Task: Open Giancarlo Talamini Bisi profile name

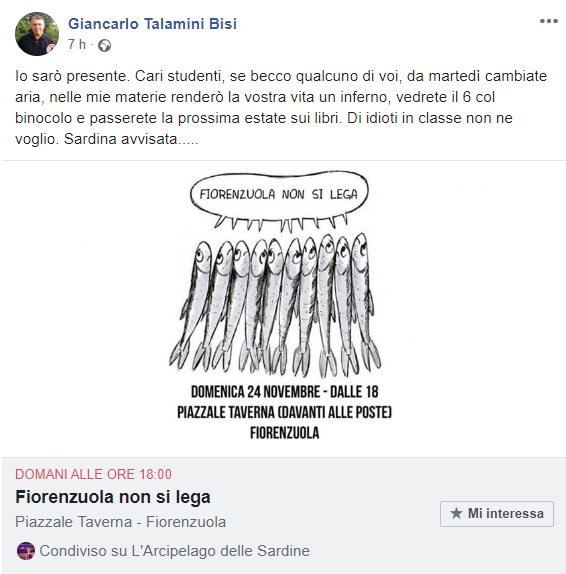Action: (x=152, y=24)
